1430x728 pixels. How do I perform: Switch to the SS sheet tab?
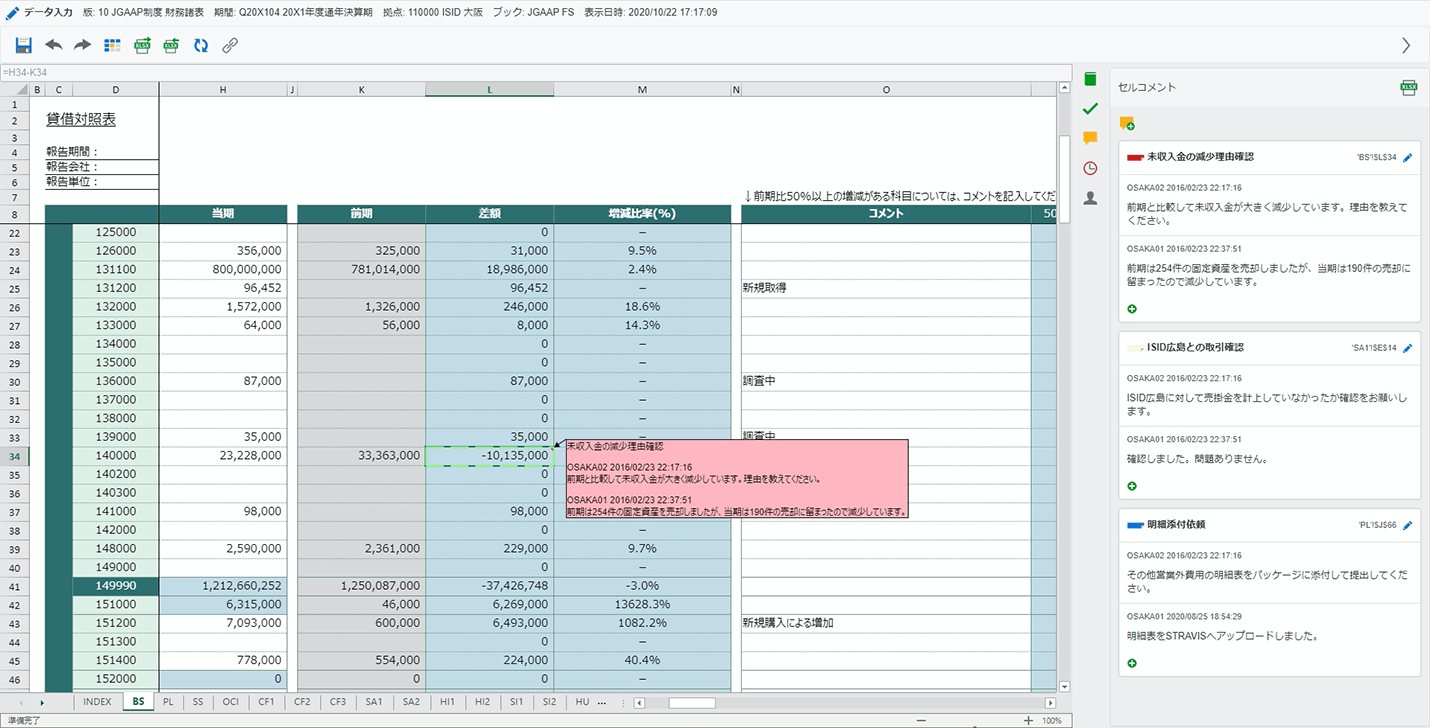(x=198, y=702)
